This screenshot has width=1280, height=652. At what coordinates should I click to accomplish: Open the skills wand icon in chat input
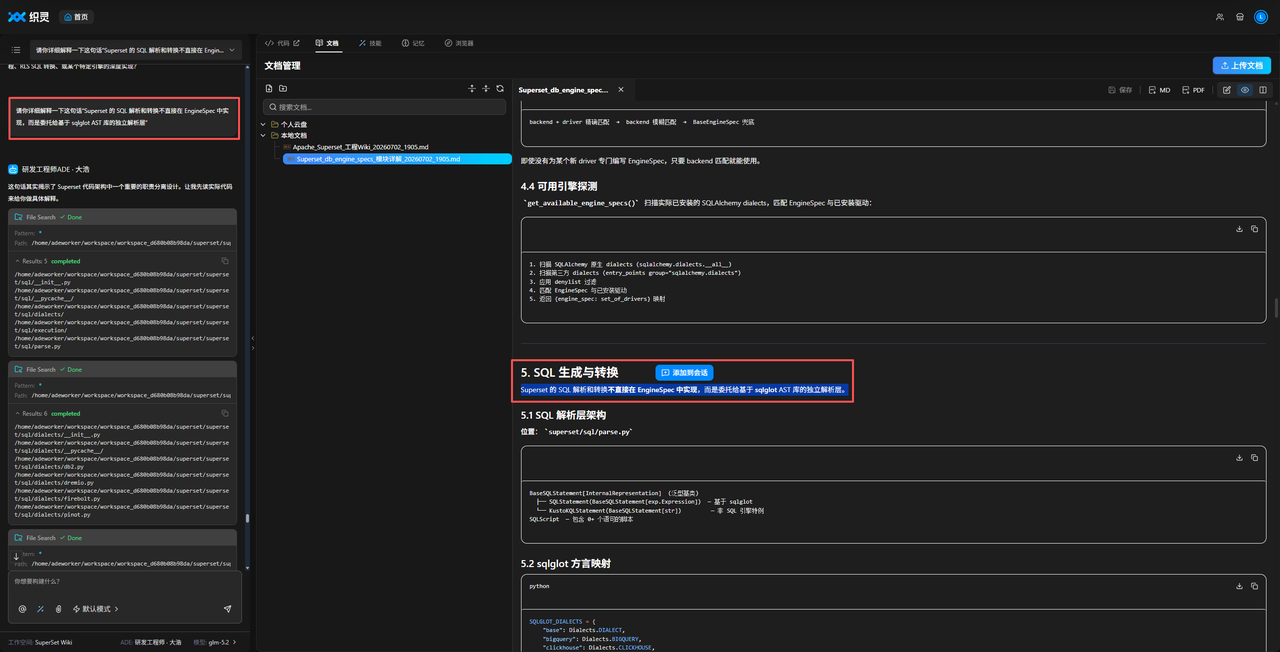(x=40, y=608)
